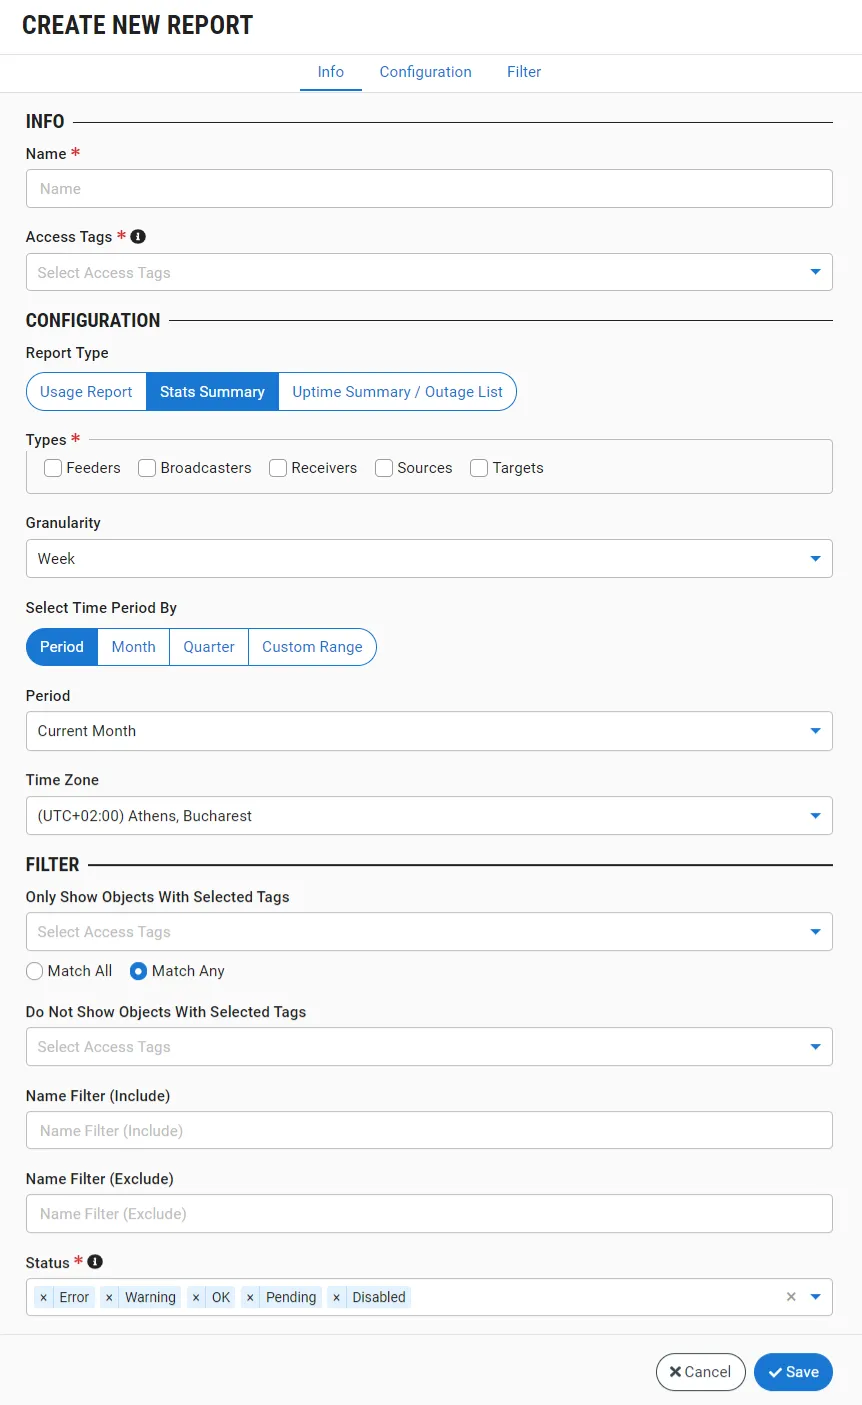Click the Status info icon

[x=95, y=1262]
